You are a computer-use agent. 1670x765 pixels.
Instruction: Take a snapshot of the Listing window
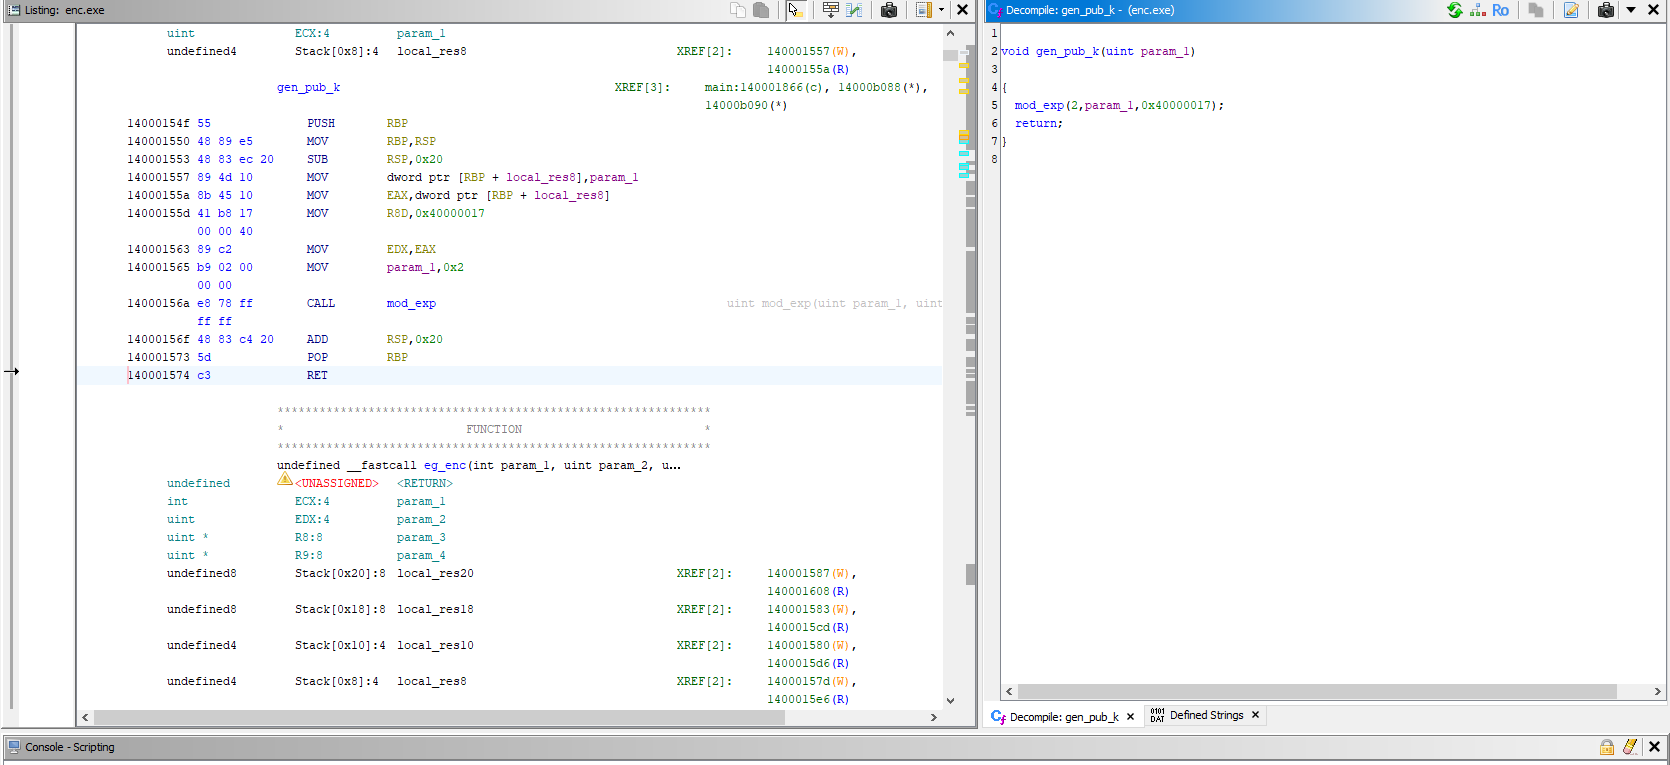point(888,10)
